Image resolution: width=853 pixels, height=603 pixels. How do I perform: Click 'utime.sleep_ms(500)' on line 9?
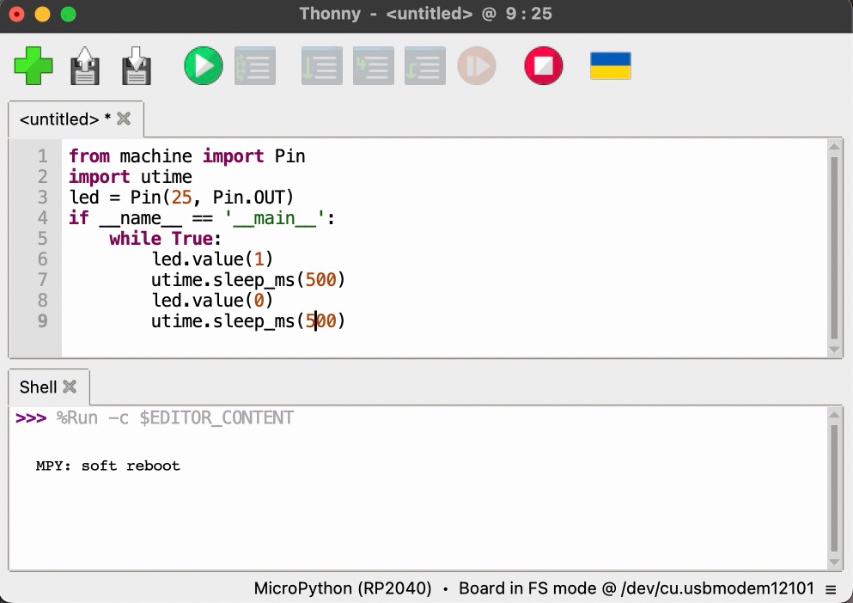point(248,321)
